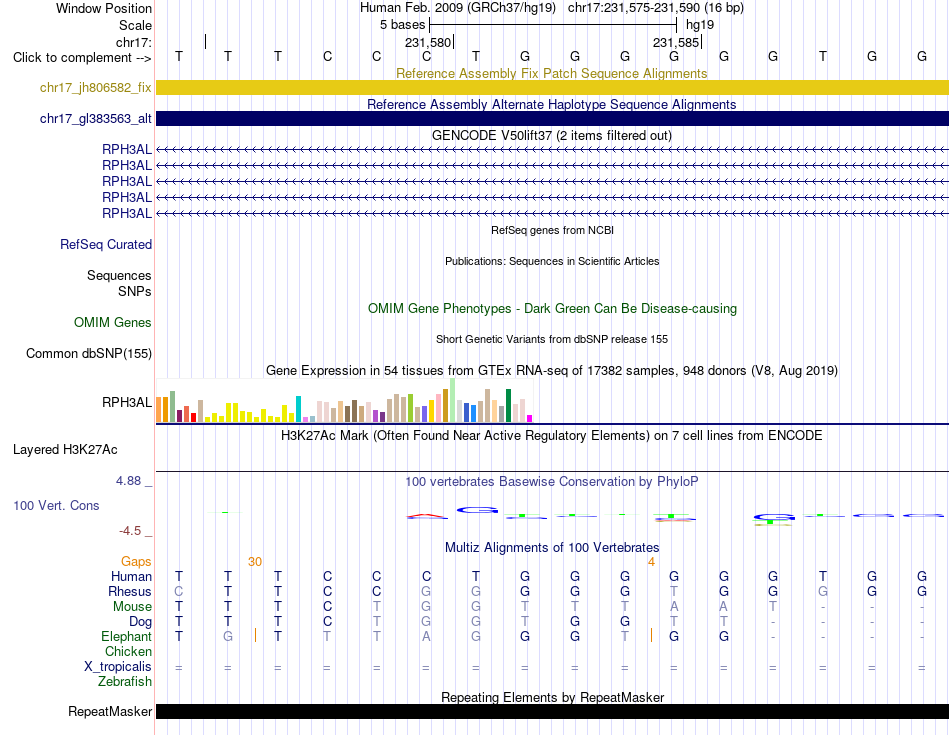Select the Rhesus alignment row label
950x735 pixels.
[130, 591]
